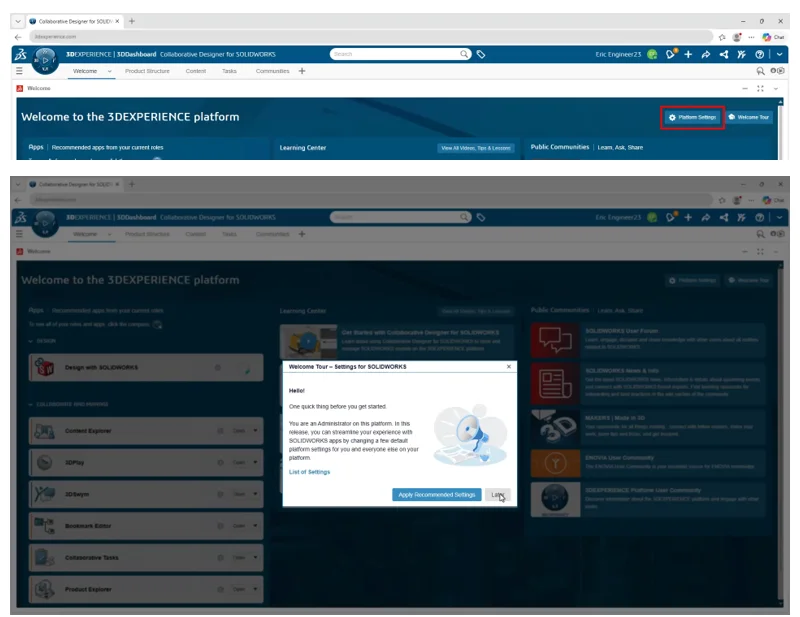Open the Get Started video thumbnail in Learning Center
The width and height of the screenshot is (800, 617).
pos(308,341)
